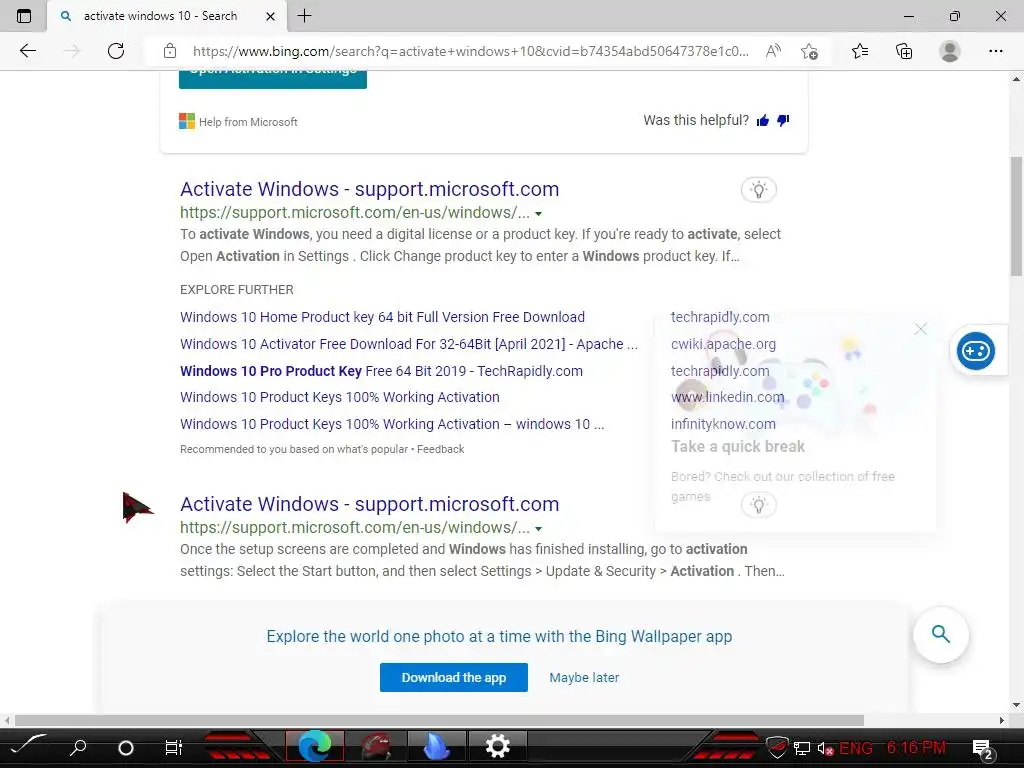Open Product Keys 100% Working Activation – windows 10 link

[392, 424]
